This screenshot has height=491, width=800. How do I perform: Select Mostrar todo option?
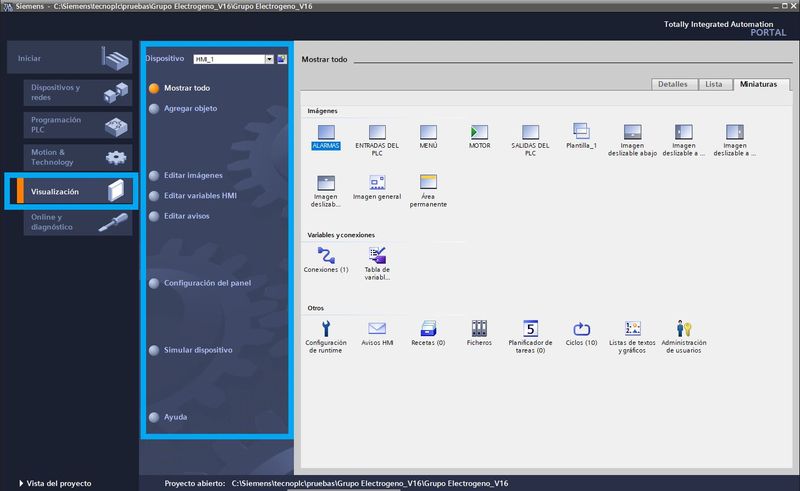(x=187, y=88)
